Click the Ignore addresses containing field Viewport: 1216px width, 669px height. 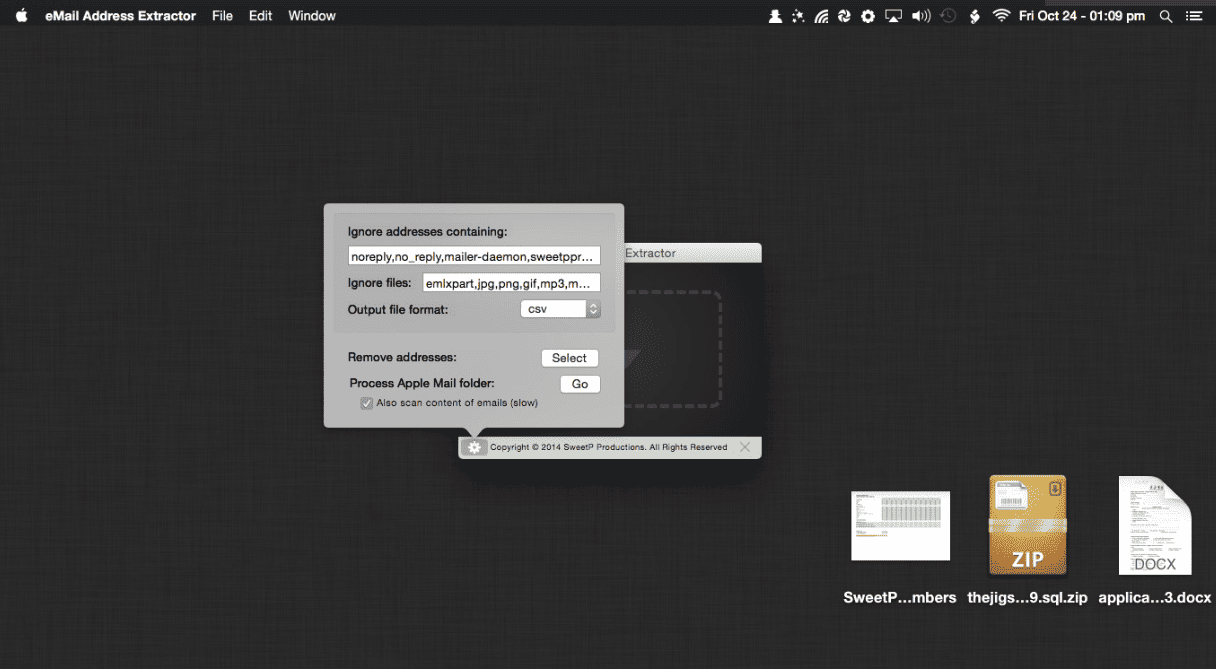[474, 257]
